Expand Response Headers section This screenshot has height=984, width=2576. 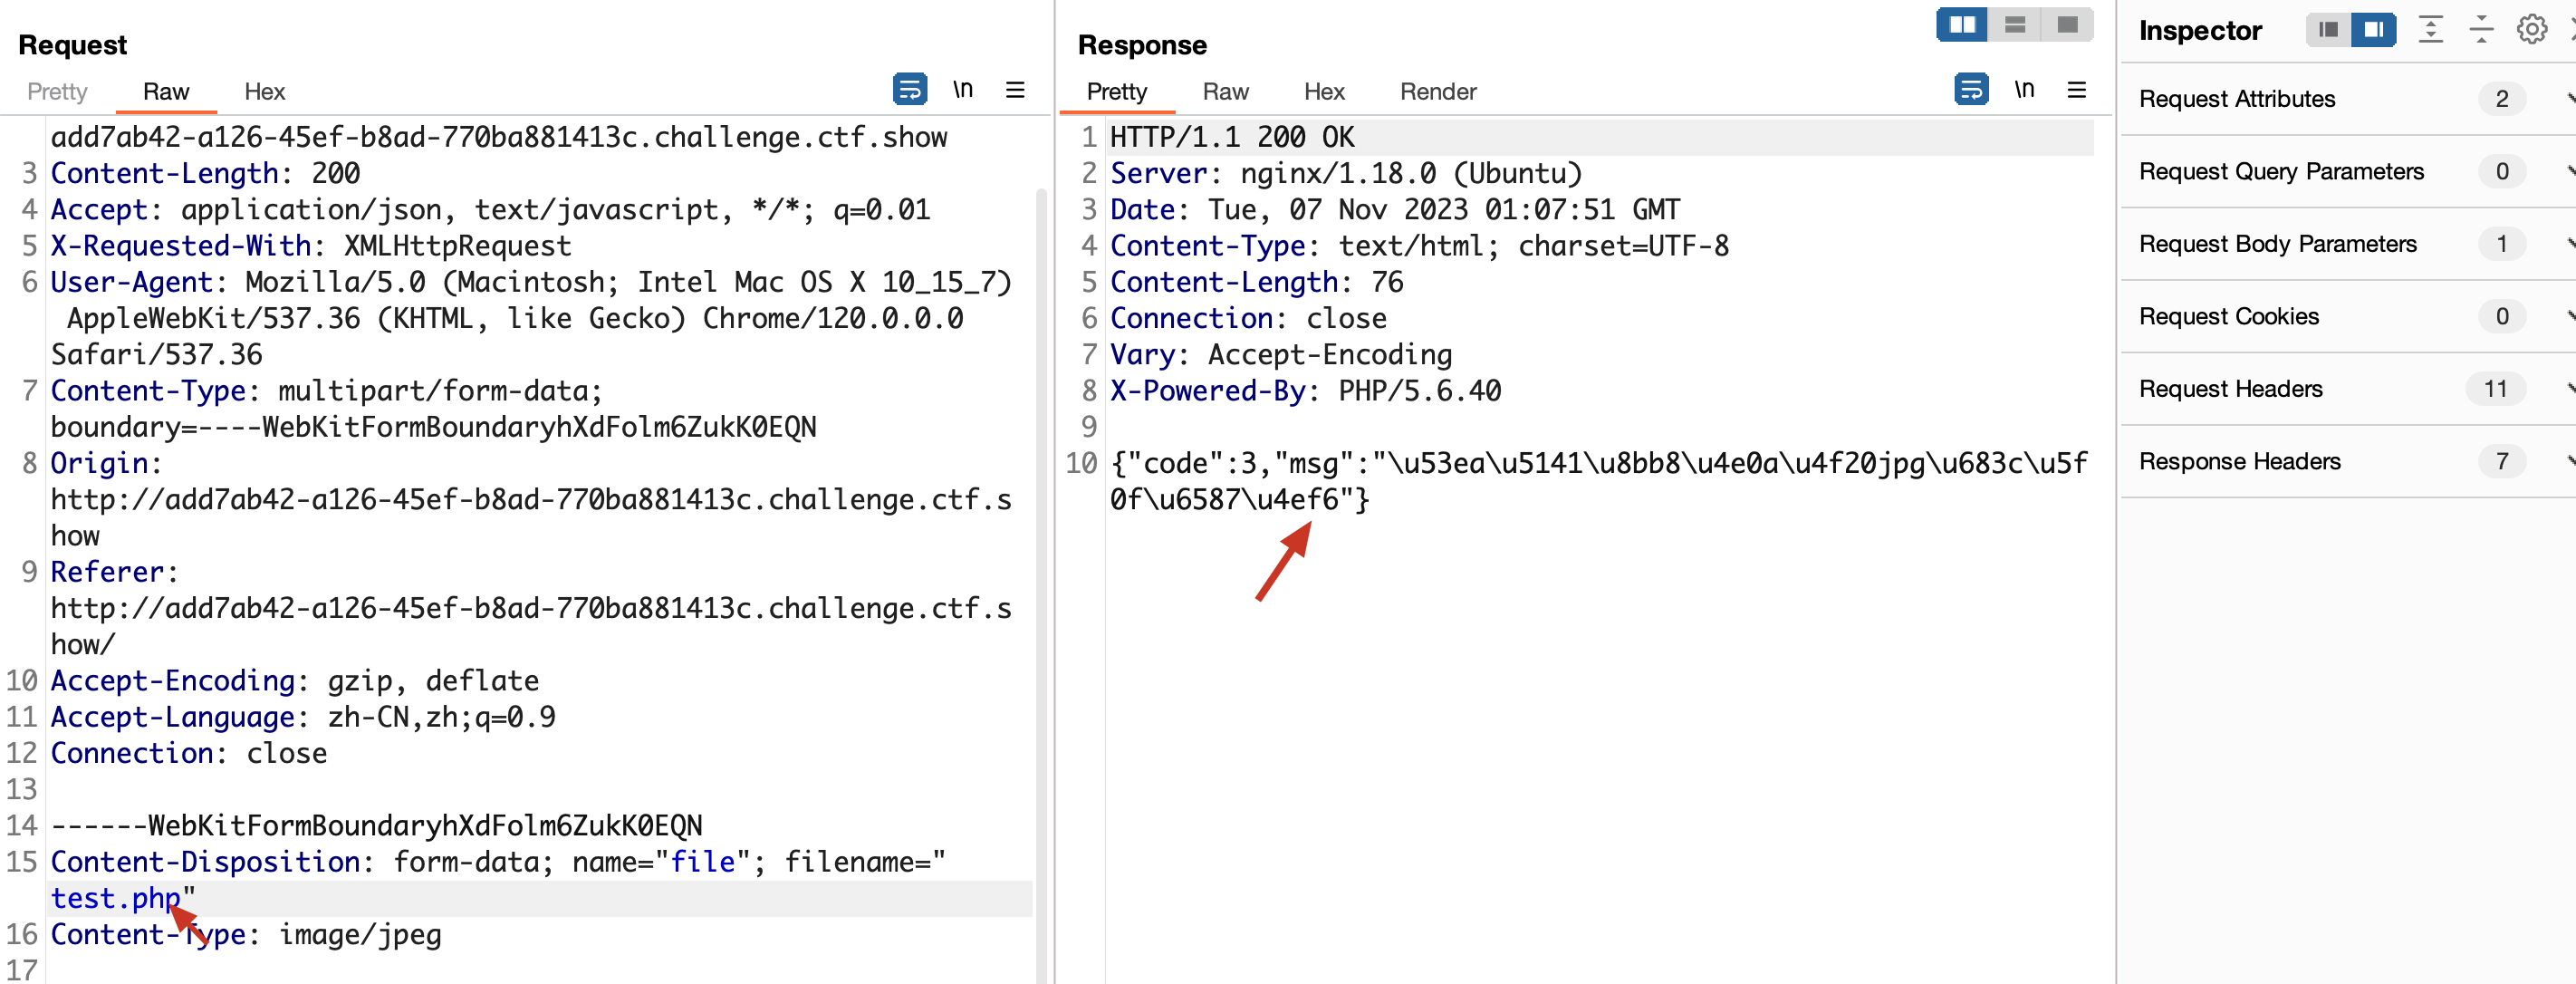[2347, 462]
